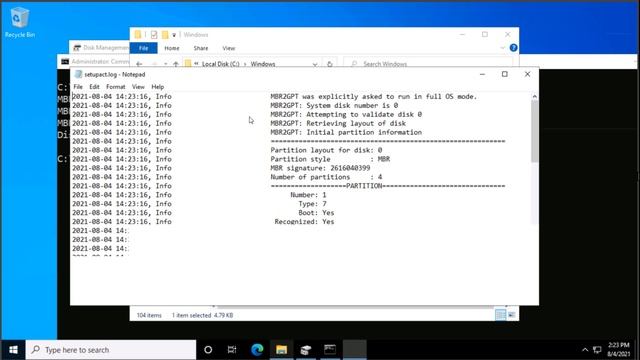Click Windows folder in address breadcrumb
The image size is (640, 360).
[x=263, y=64]
